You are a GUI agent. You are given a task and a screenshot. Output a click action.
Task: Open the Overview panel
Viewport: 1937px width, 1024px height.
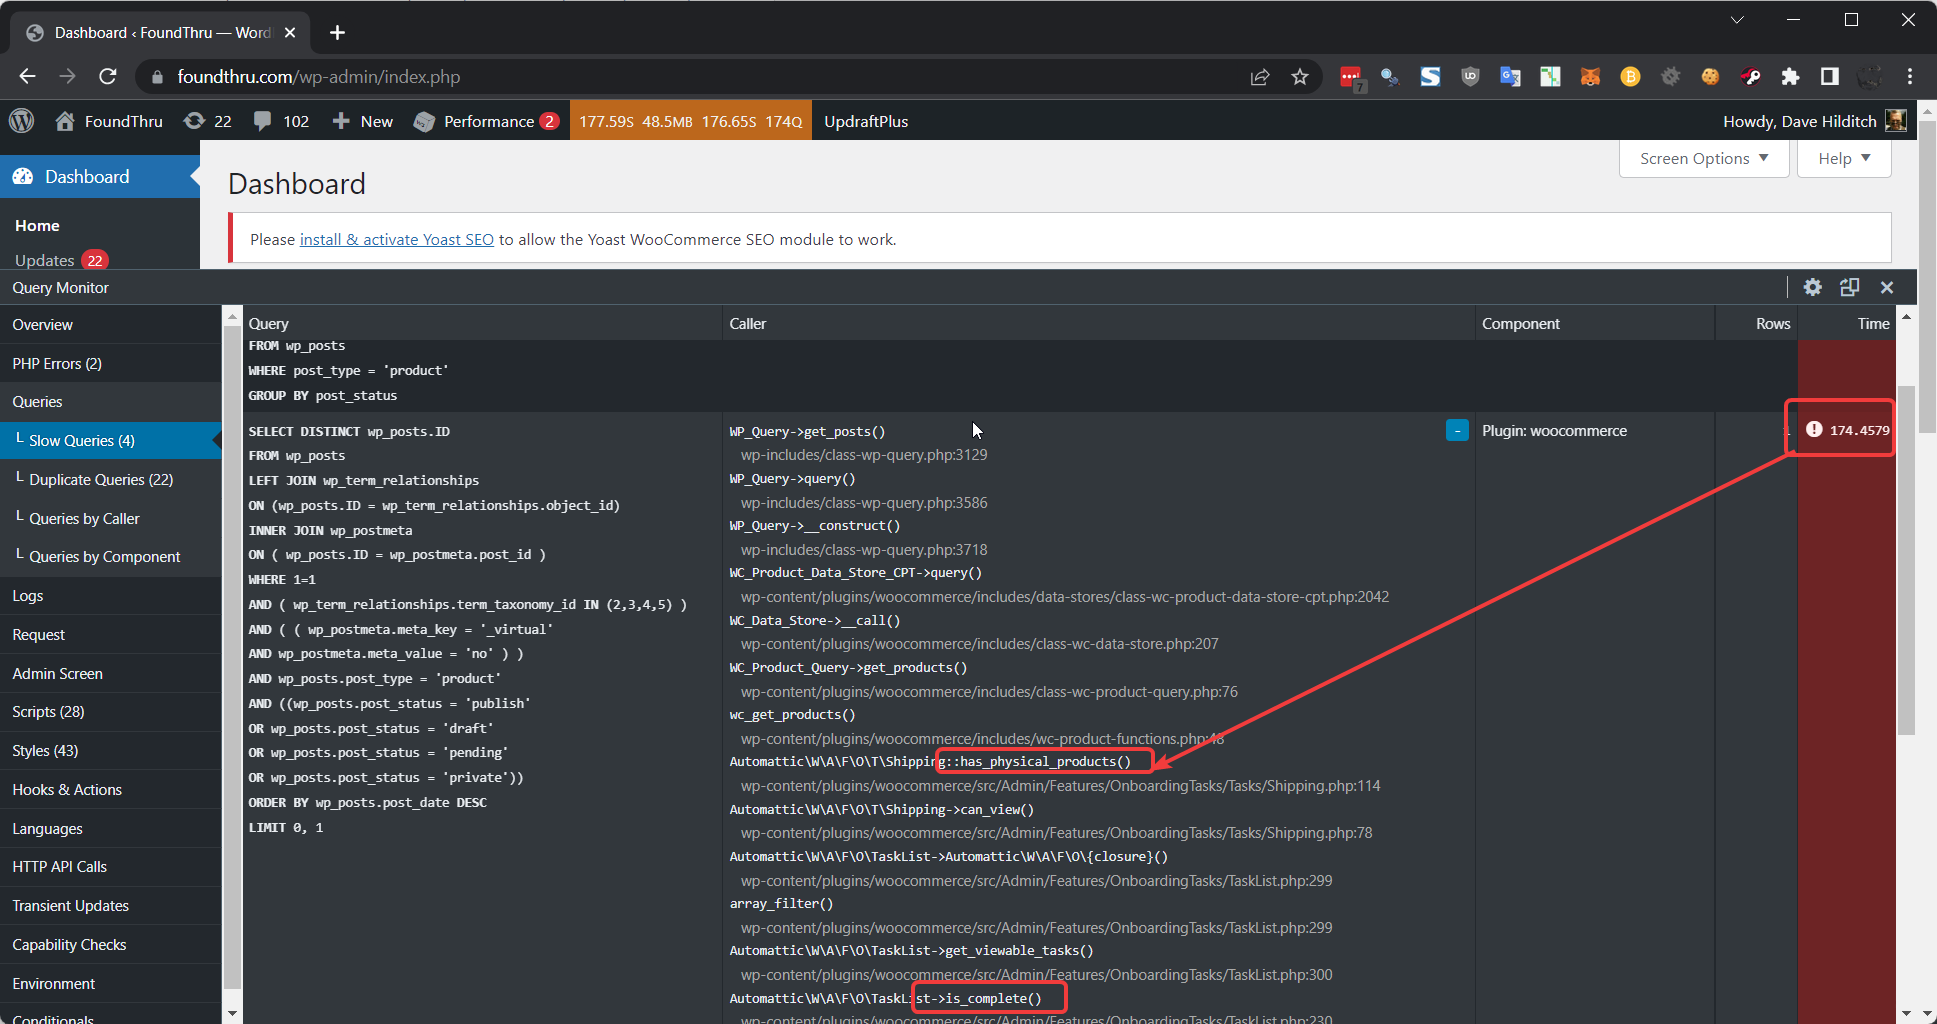tap(110, 324)
